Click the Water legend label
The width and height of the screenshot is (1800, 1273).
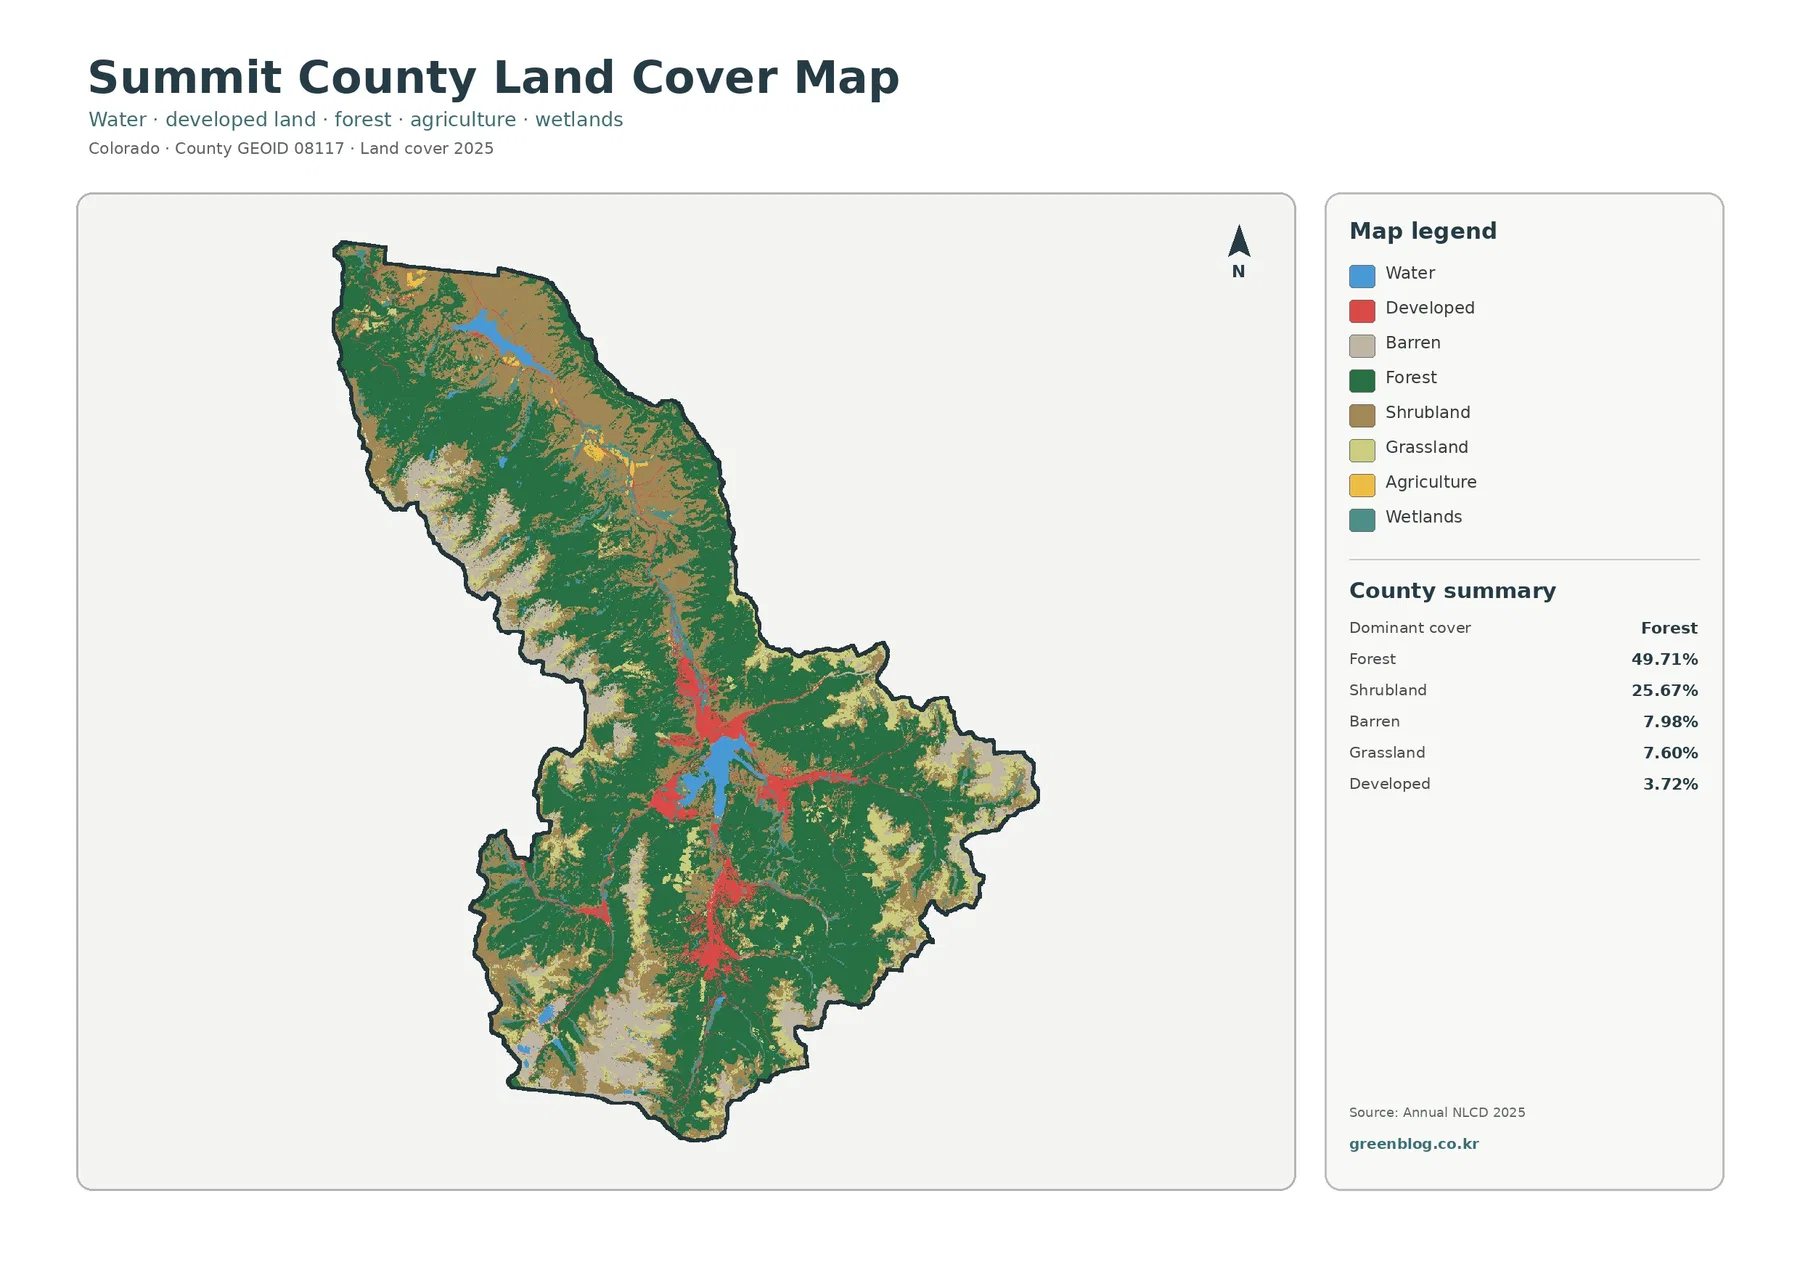(x=1410, y=273)
